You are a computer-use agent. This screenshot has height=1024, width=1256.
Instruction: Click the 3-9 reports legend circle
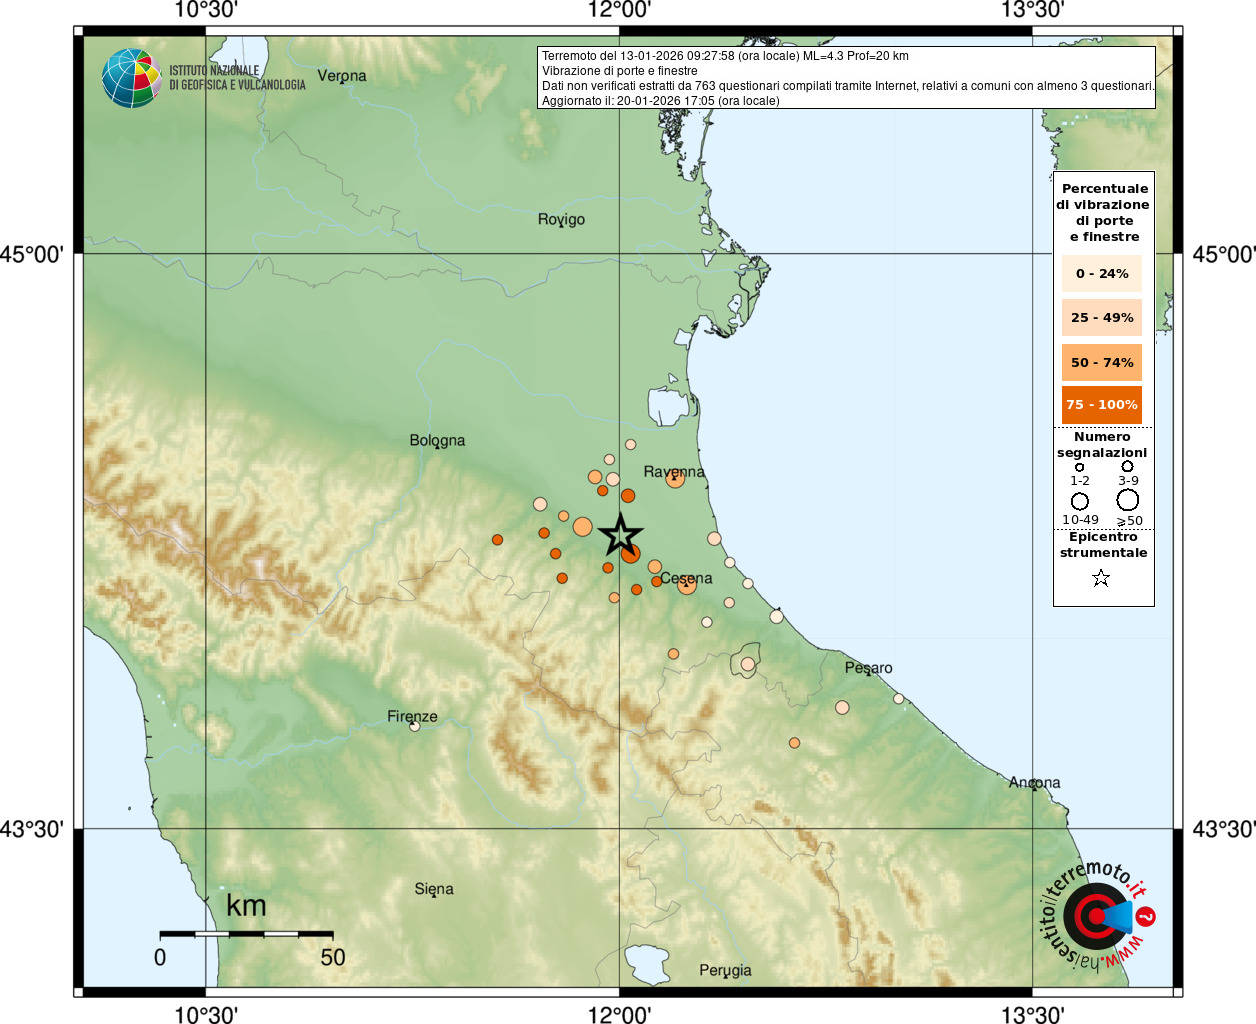point(1127,466)
